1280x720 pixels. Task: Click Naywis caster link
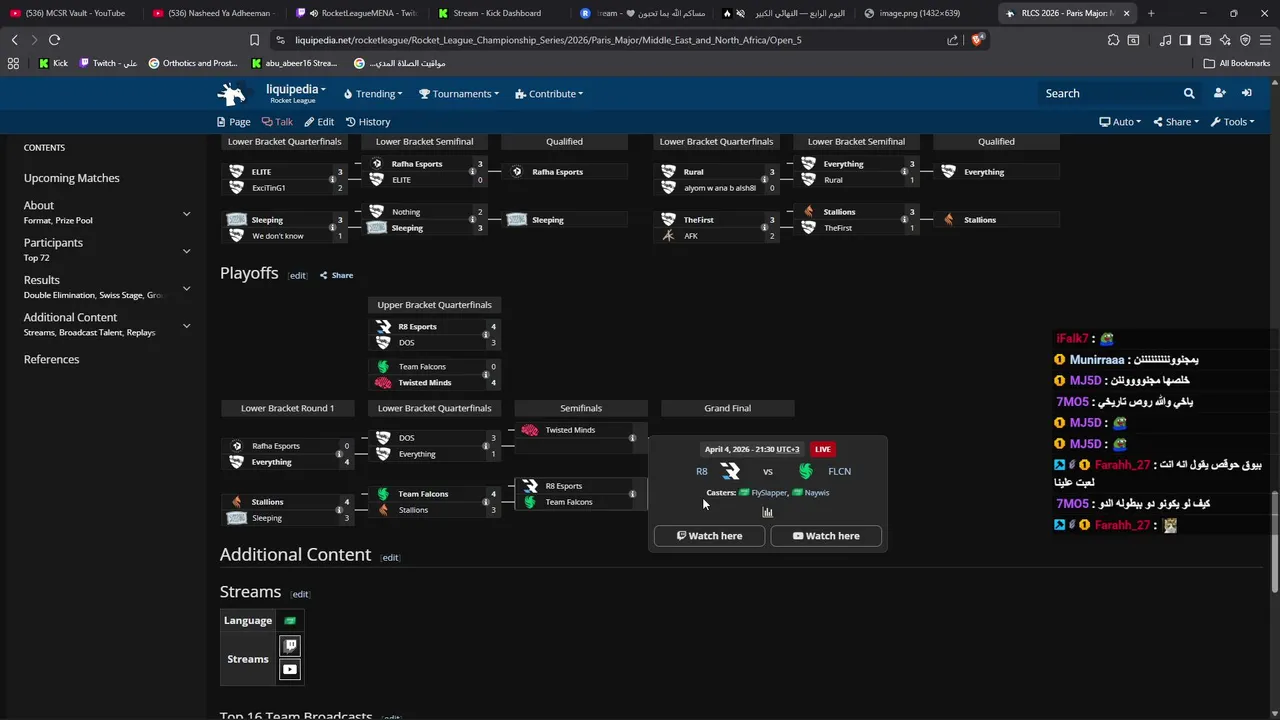coord(817,493)
